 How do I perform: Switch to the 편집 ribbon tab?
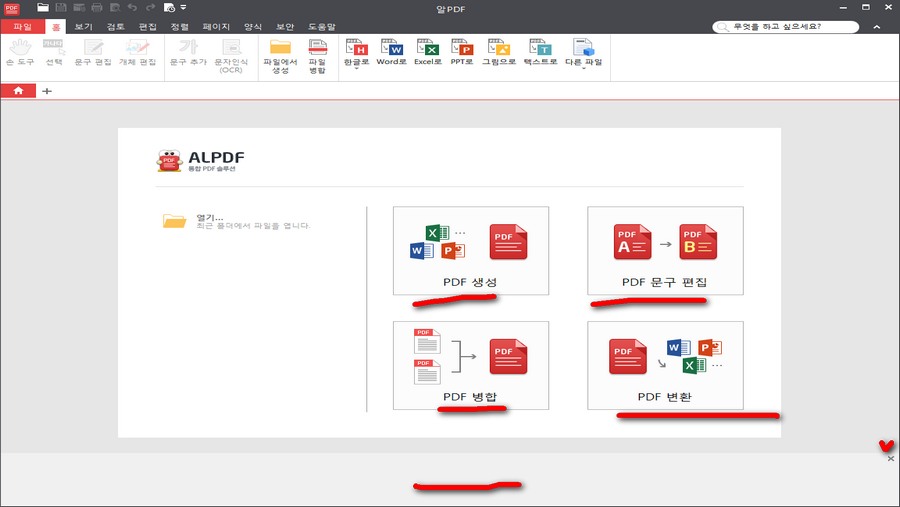(148, 26)
